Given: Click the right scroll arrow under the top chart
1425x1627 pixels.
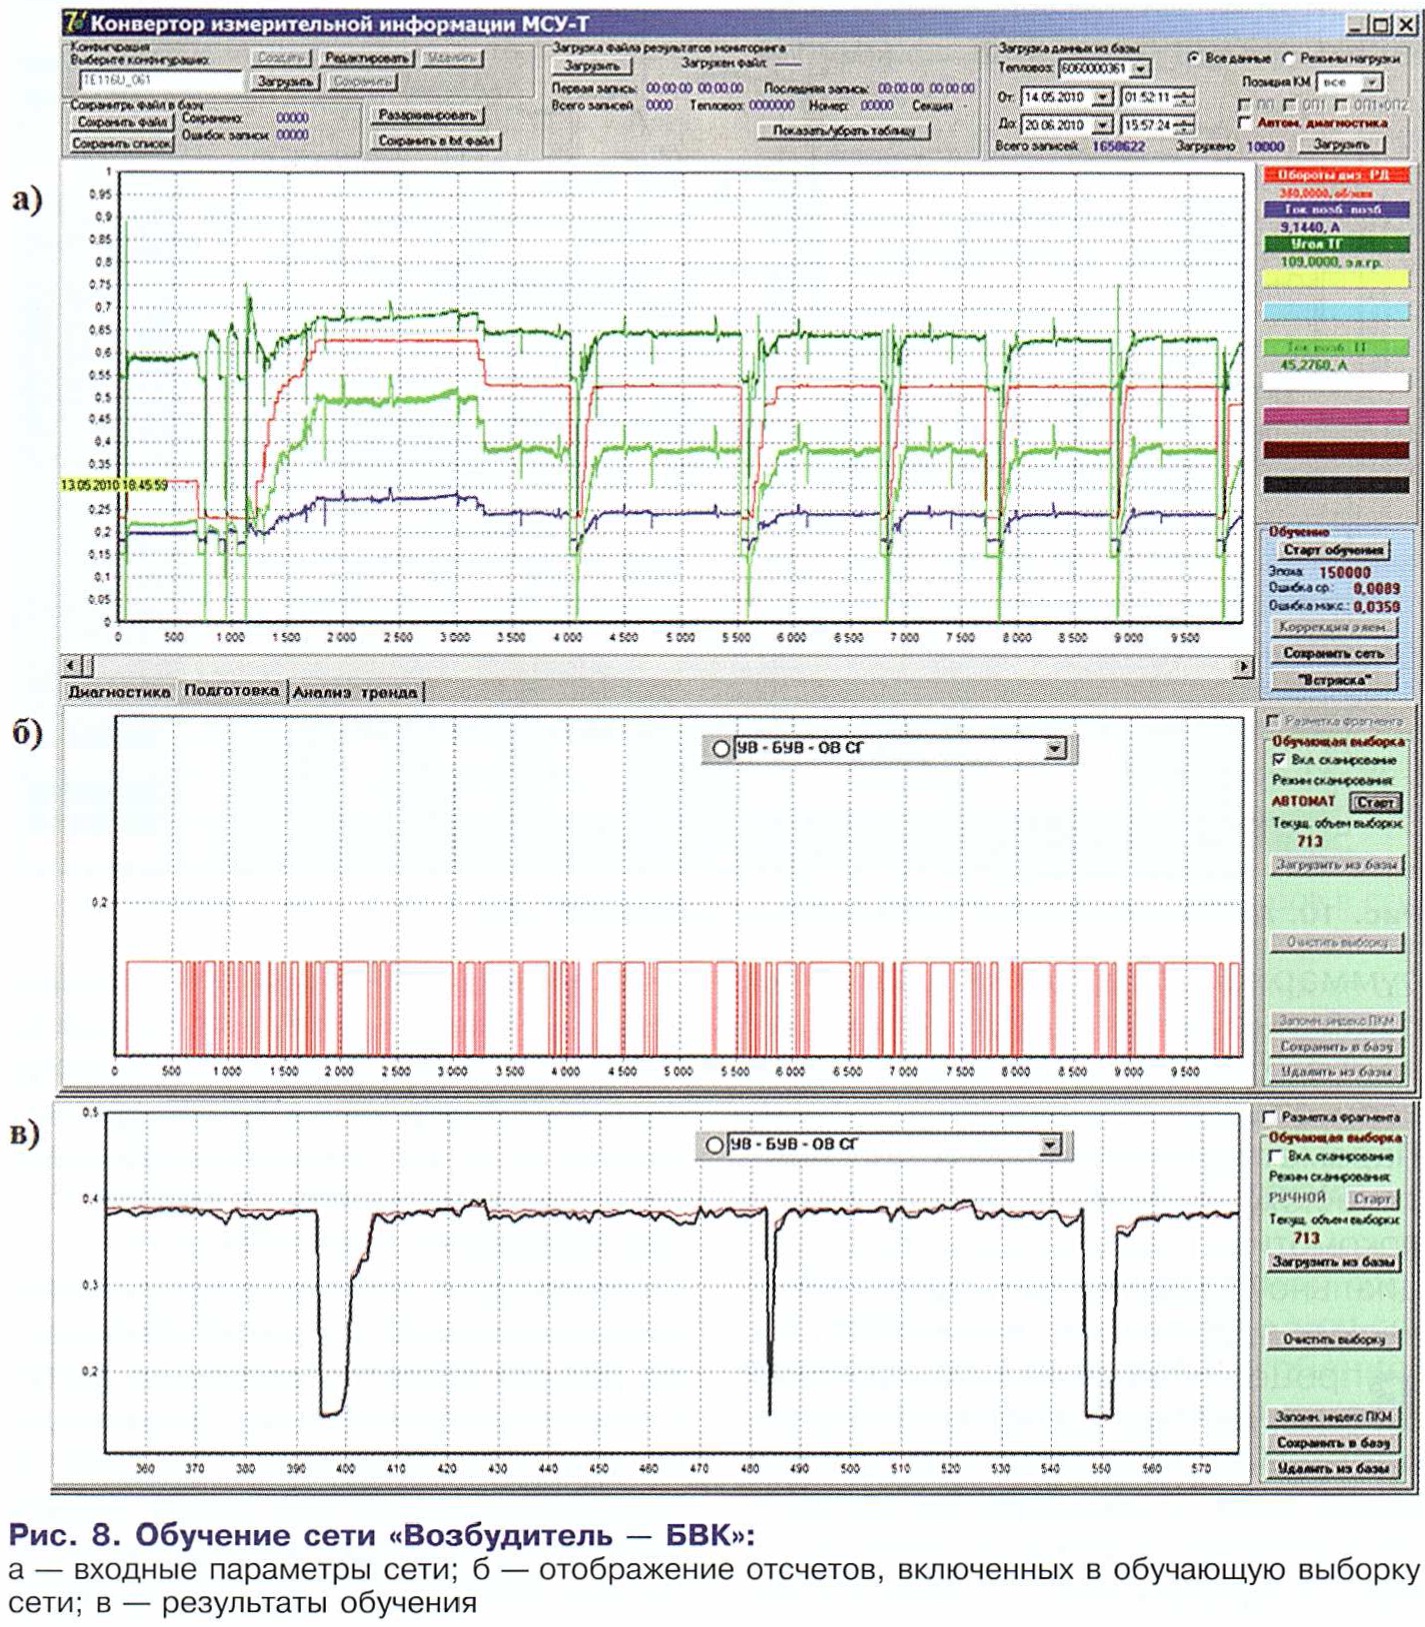Looking at the screenshot, I should (x=1243, y=666).
